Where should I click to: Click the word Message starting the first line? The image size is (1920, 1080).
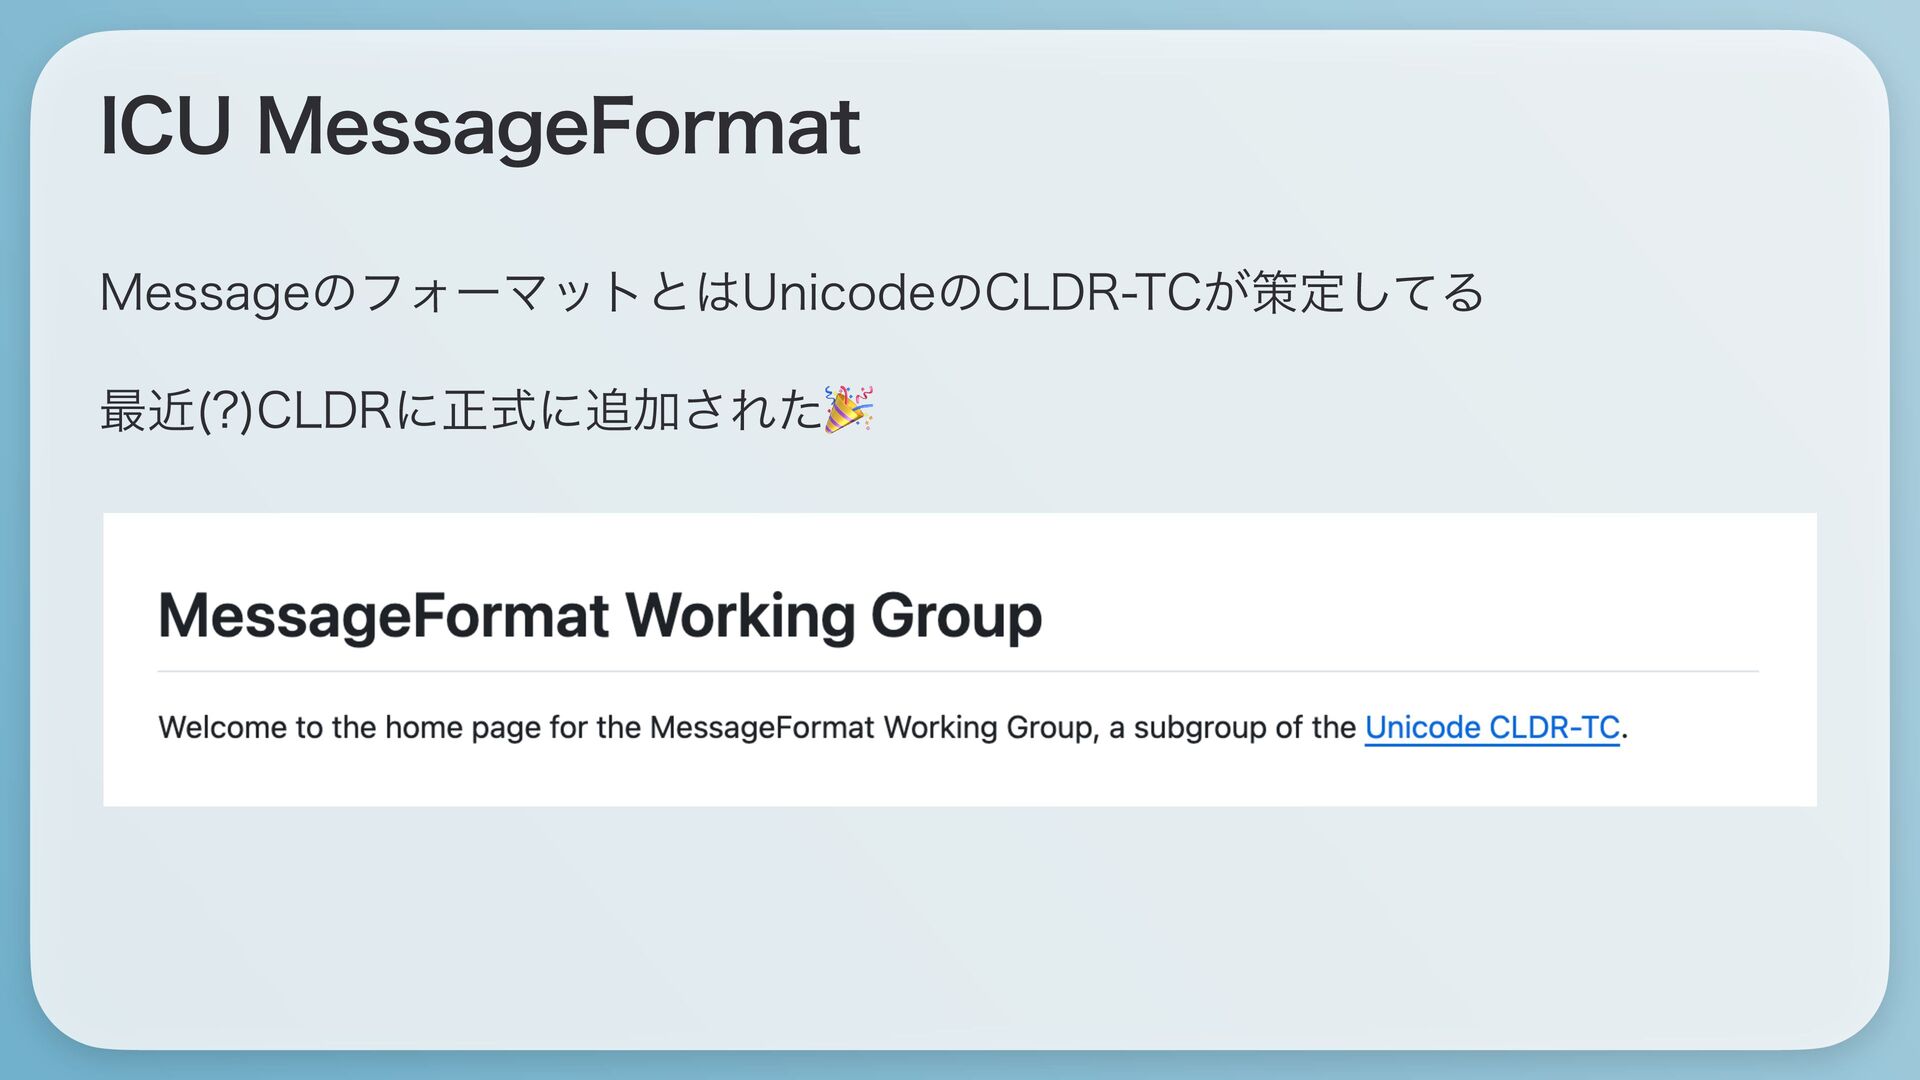click(x=206, y=293)
